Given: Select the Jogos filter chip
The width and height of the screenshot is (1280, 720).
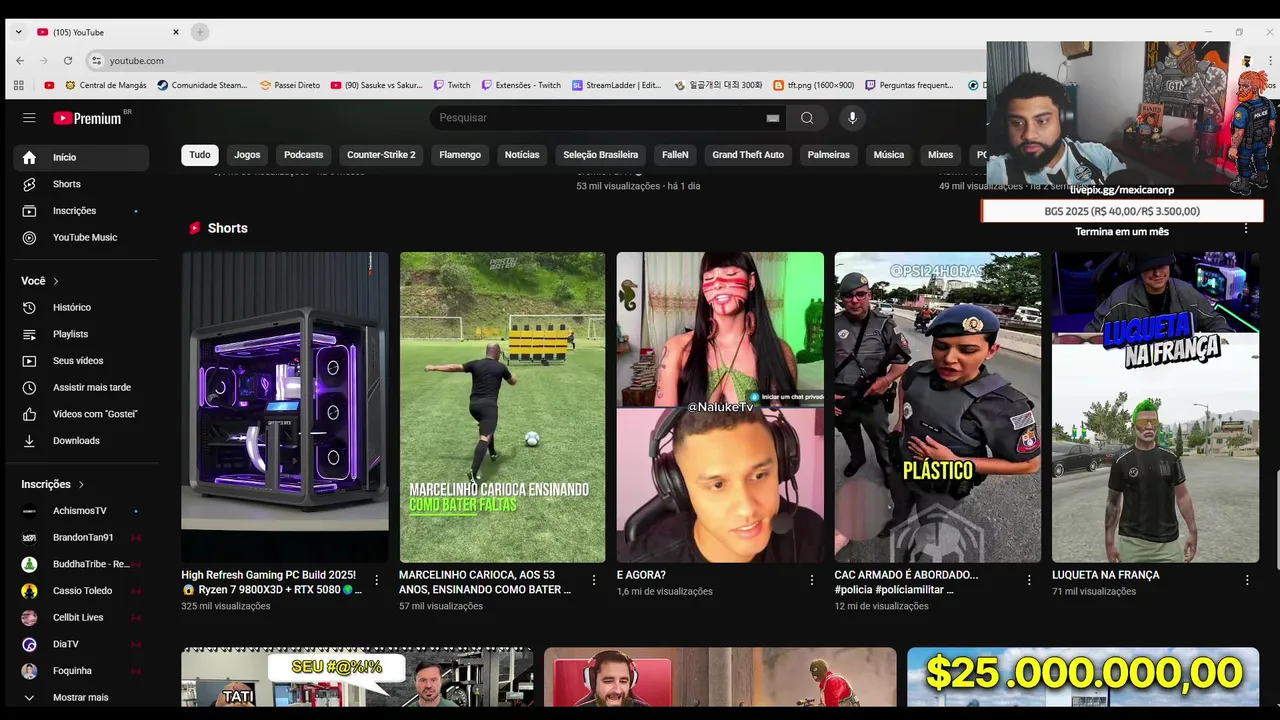Looking at the screenshot, I should tap(247, 155).
